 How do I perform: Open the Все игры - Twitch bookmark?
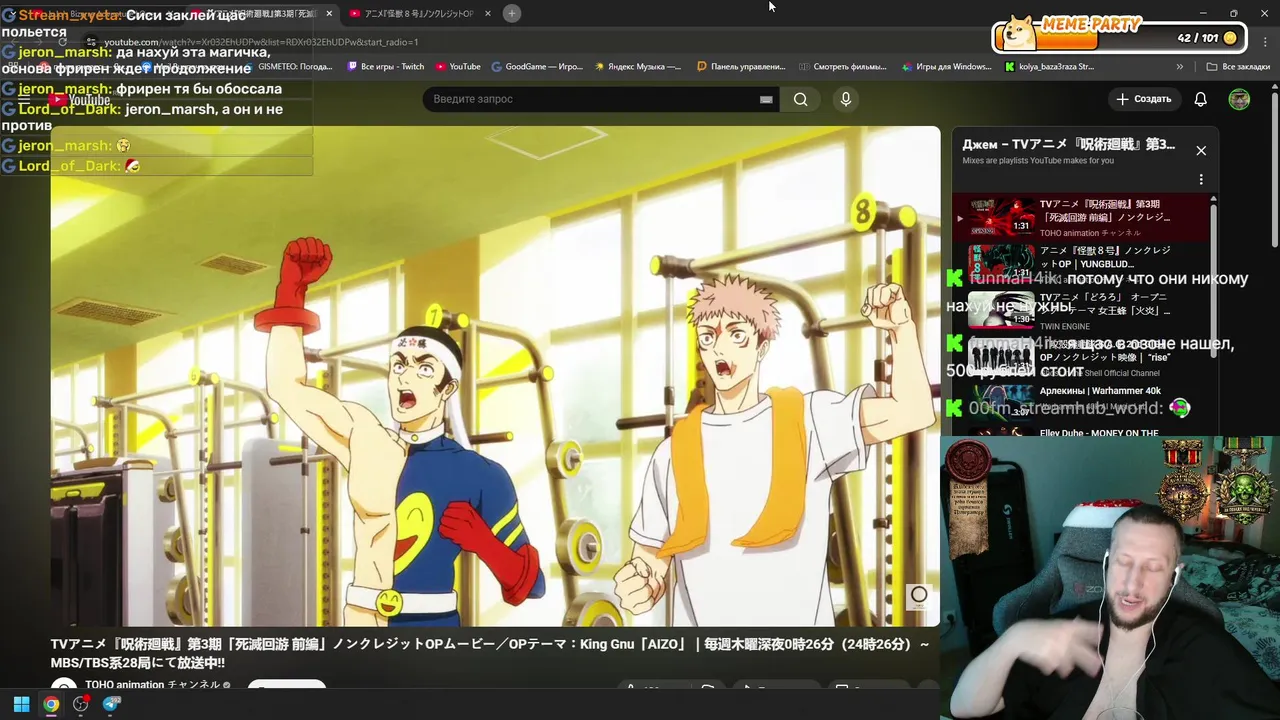click(x=386, y=67)
